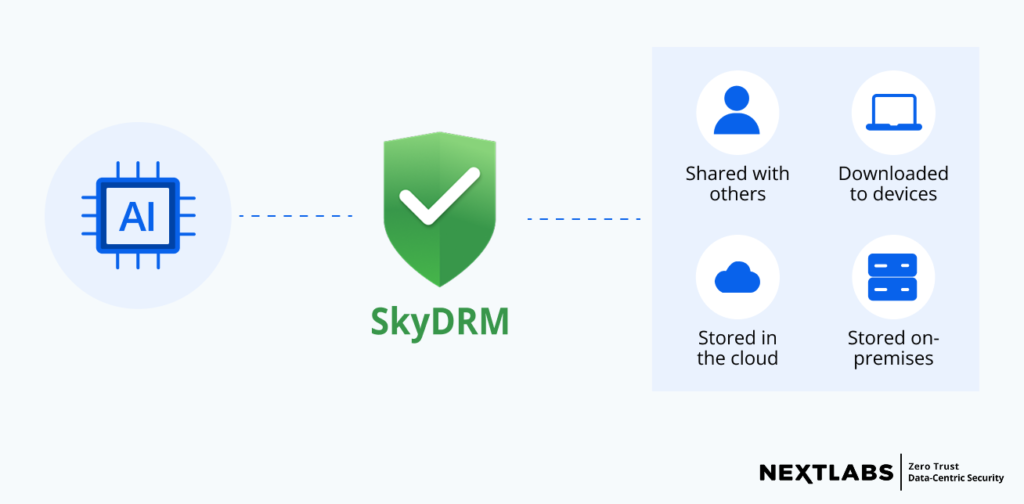Click the NEXTLABS logo
This screenshot has width=1024, height=504.
825,472
